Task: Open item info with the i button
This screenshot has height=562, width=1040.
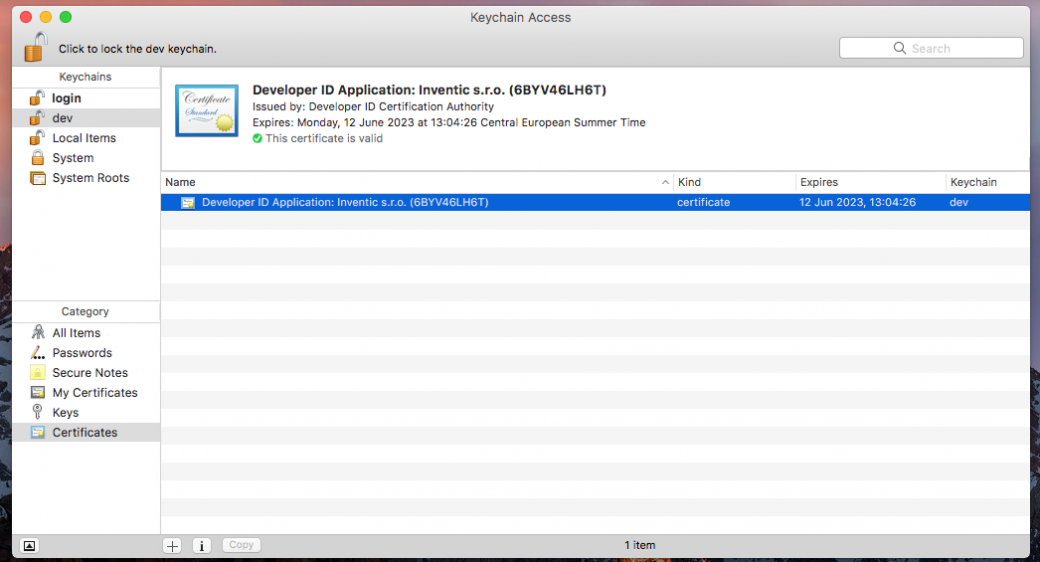Action: tap(202, 545)
